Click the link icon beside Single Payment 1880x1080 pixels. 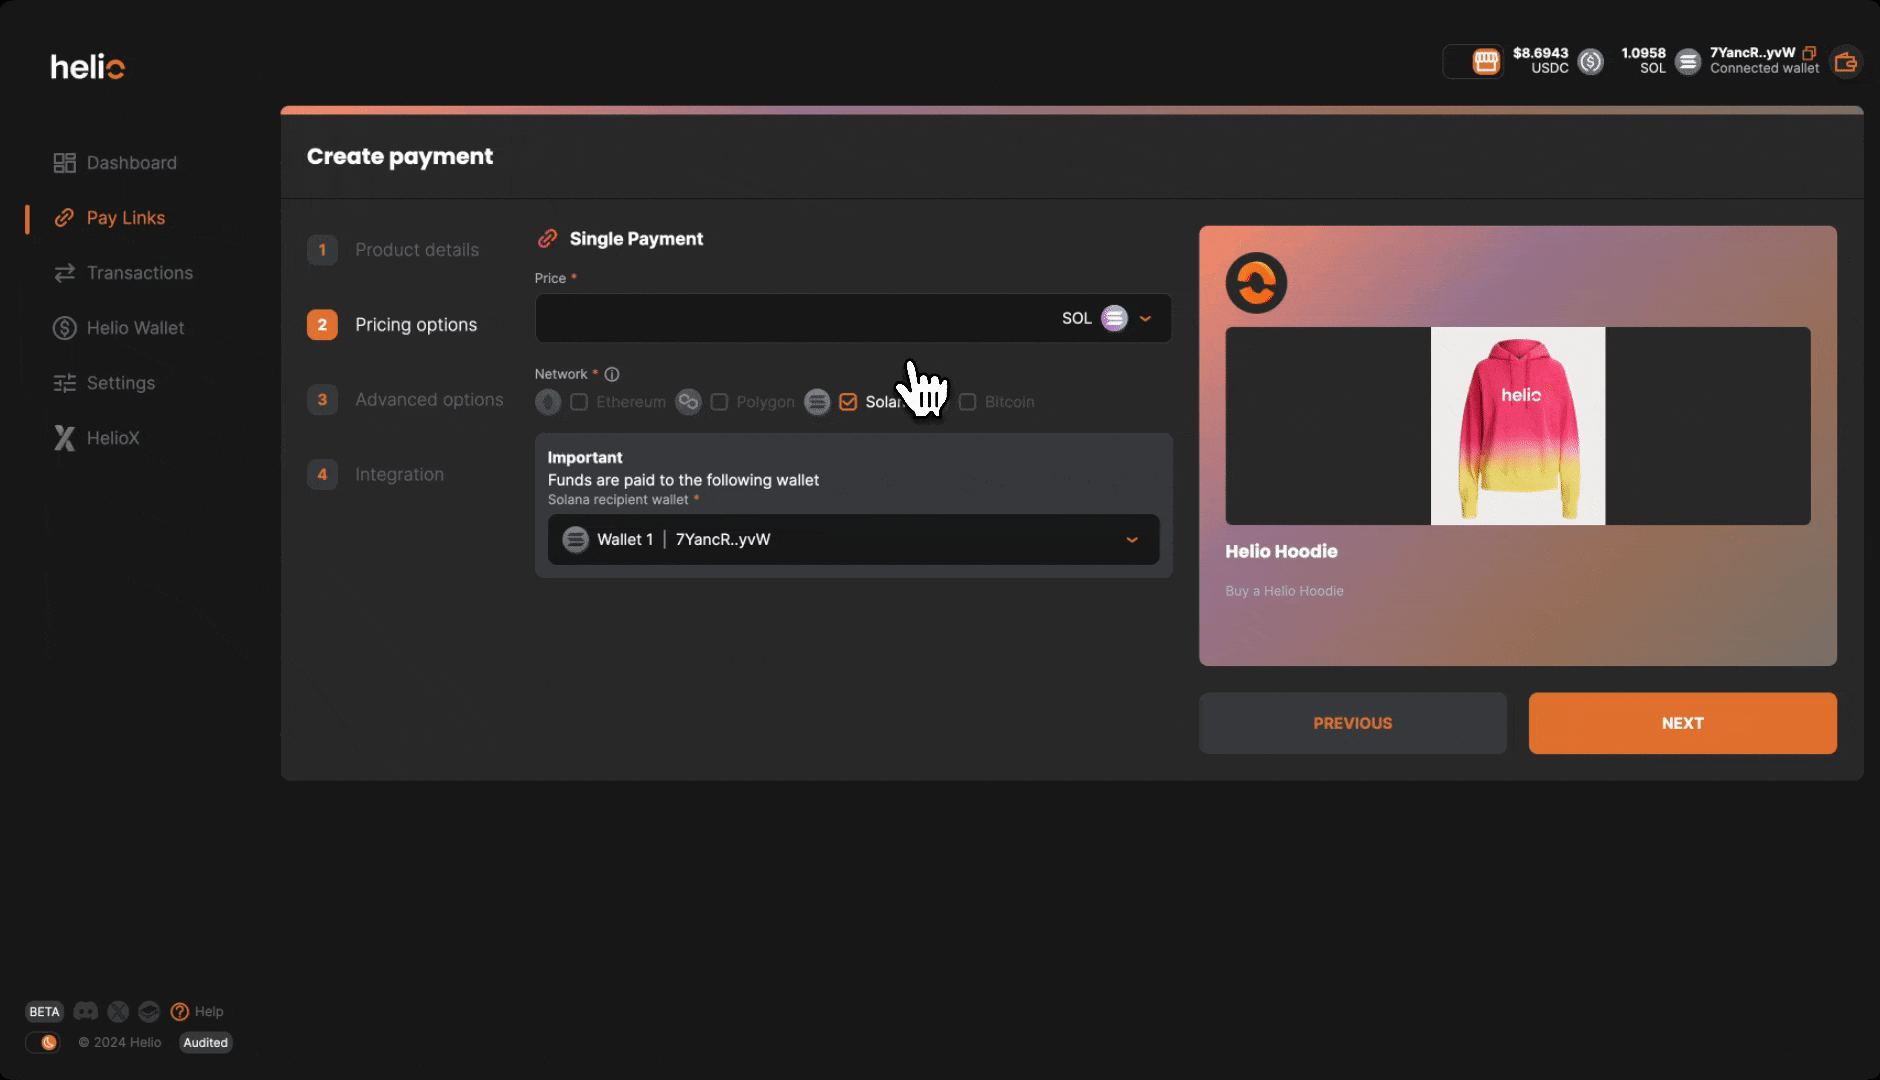tap(547, 238)
